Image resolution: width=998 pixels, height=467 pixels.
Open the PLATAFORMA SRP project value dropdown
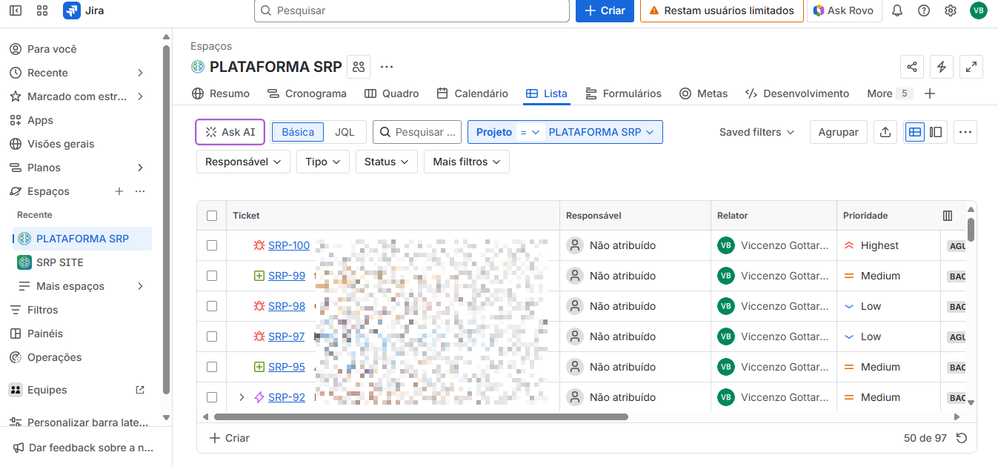point(601,132)
